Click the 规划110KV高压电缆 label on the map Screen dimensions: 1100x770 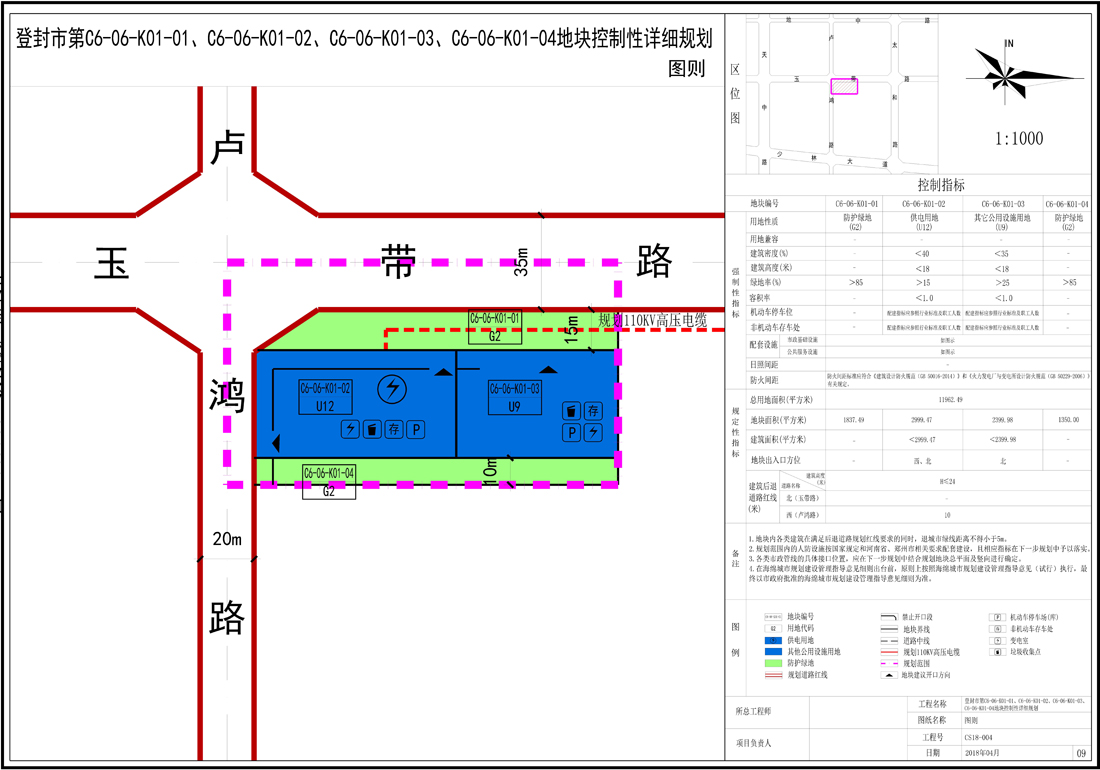652,321
